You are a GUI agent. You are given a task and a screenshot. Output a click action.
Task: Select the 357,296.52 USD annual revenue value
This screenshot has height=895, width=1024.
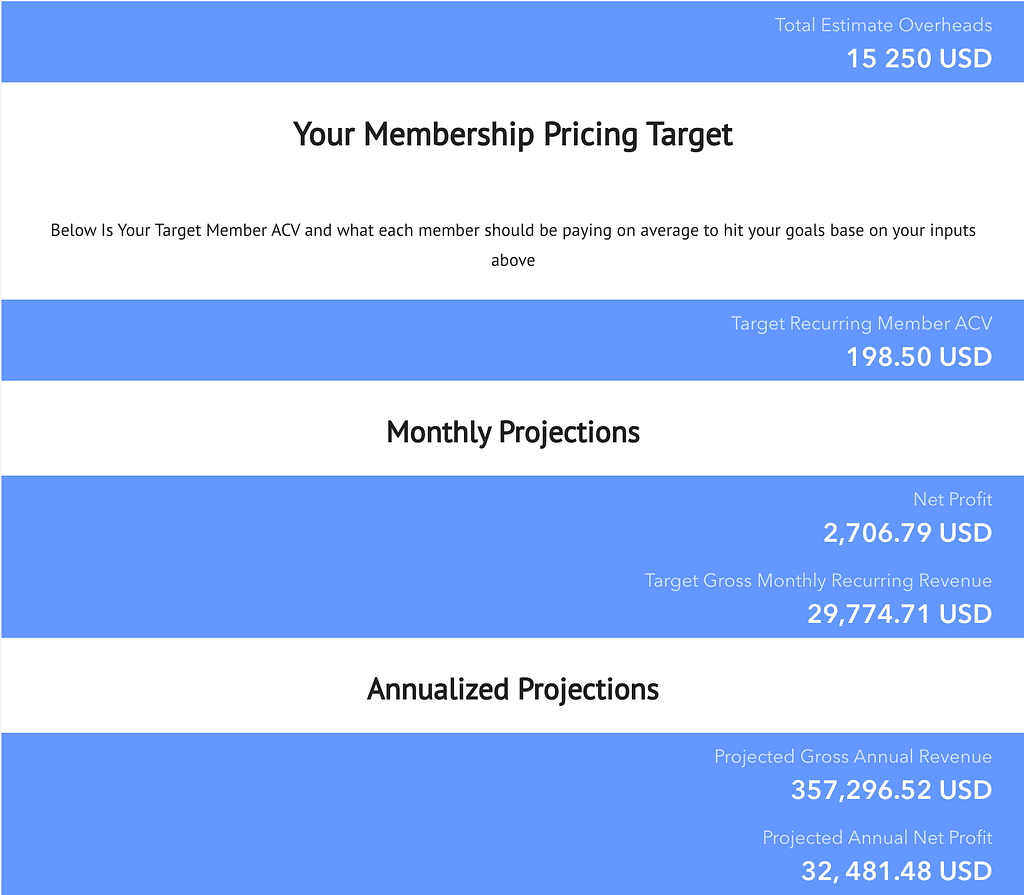point(891,790)
